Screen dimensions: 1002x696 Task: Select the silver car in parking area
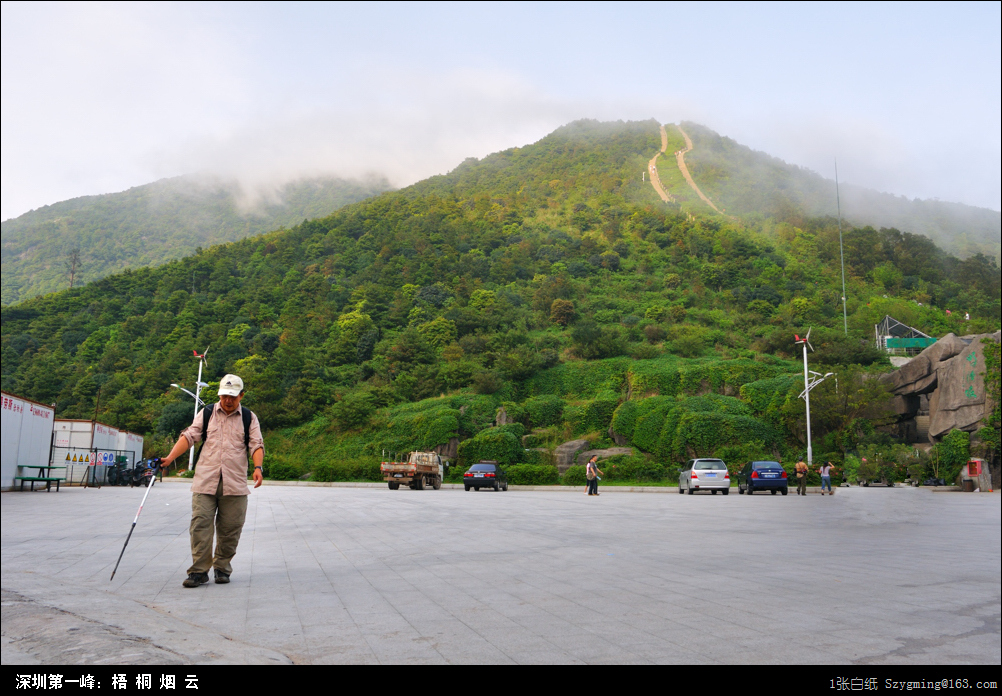[x=705, y=476]
